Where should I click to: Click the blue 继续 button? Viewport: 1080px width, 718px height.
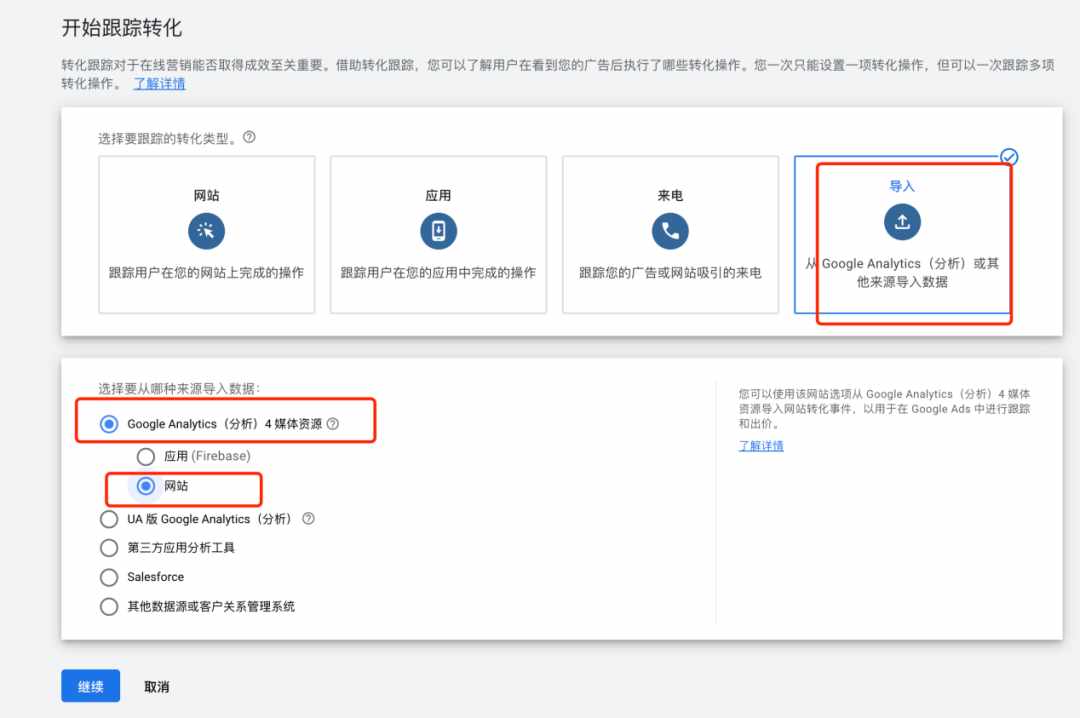(x=90, y=686)
